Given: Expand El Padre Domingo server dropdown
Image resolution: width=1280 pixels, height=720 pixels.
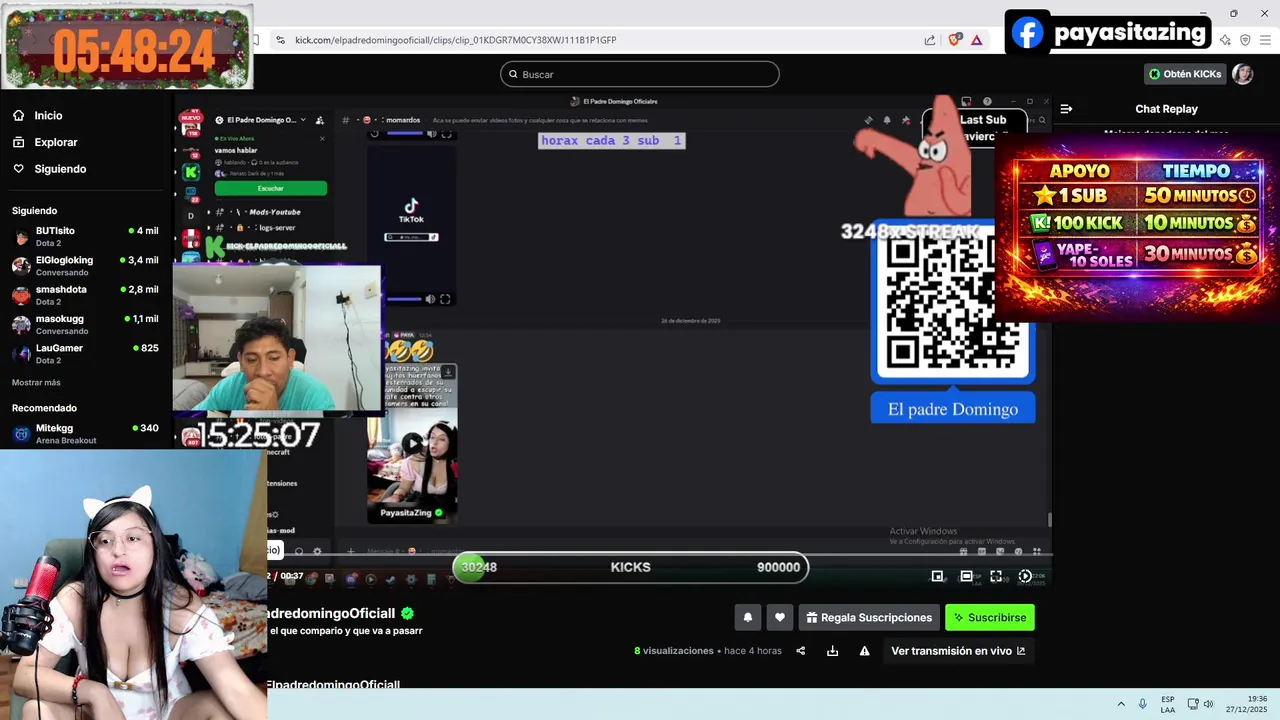Looking at the screenshot, I should pos(303,120).
